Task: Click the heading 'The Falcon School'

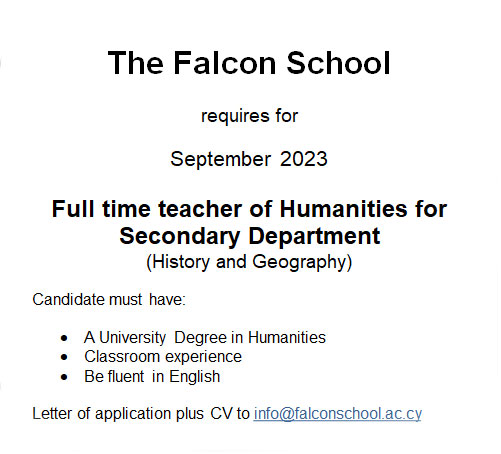Action: (249, 63)
